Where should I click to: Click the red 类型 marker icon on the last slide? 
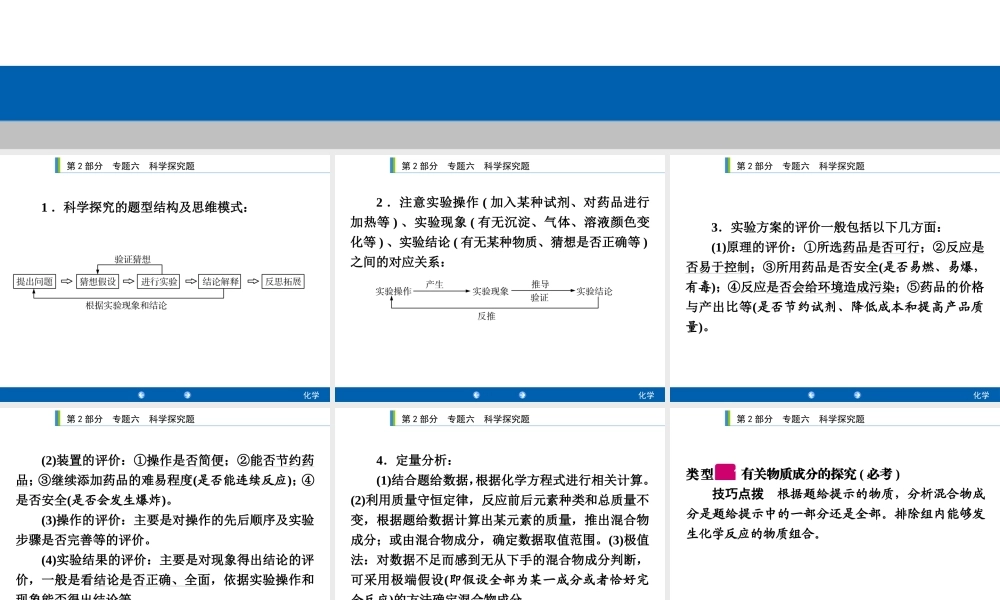tap(726, 472)
